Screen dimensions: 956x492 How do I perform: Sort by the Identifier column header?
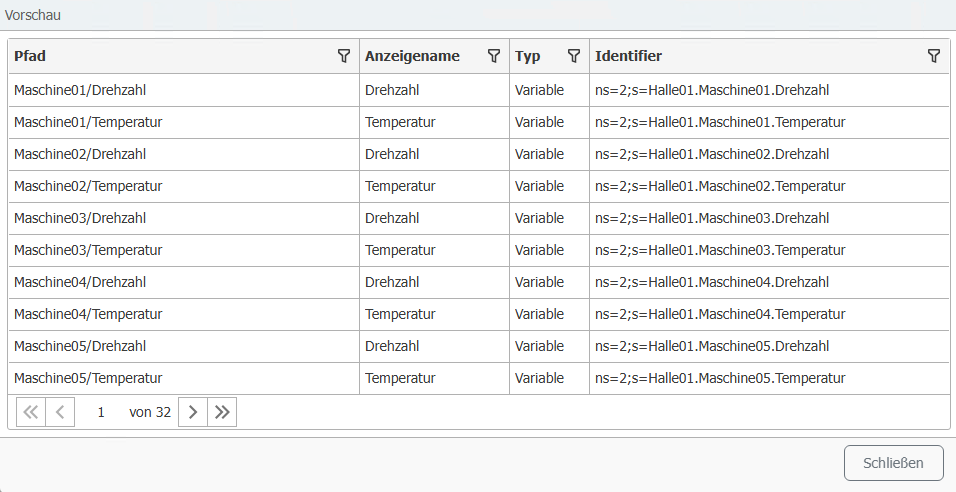[629, 56]
